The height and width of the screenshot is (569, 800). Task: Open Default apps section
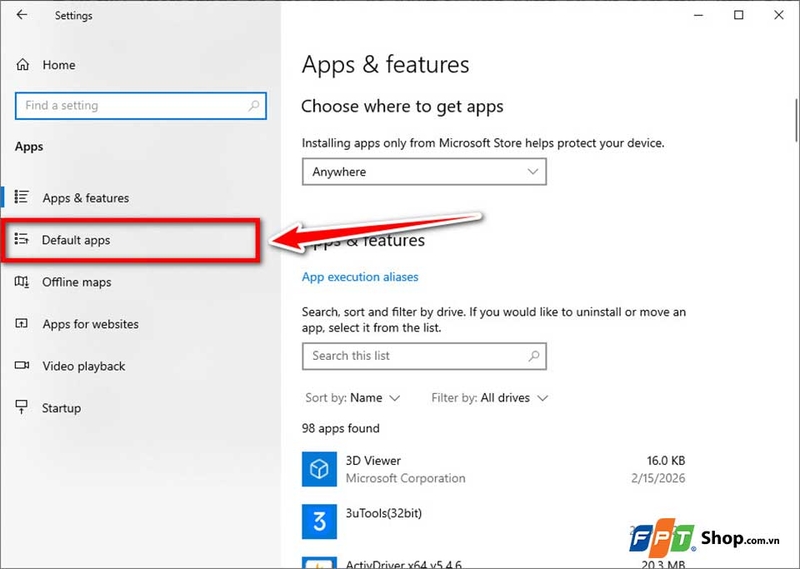(76, 240)
